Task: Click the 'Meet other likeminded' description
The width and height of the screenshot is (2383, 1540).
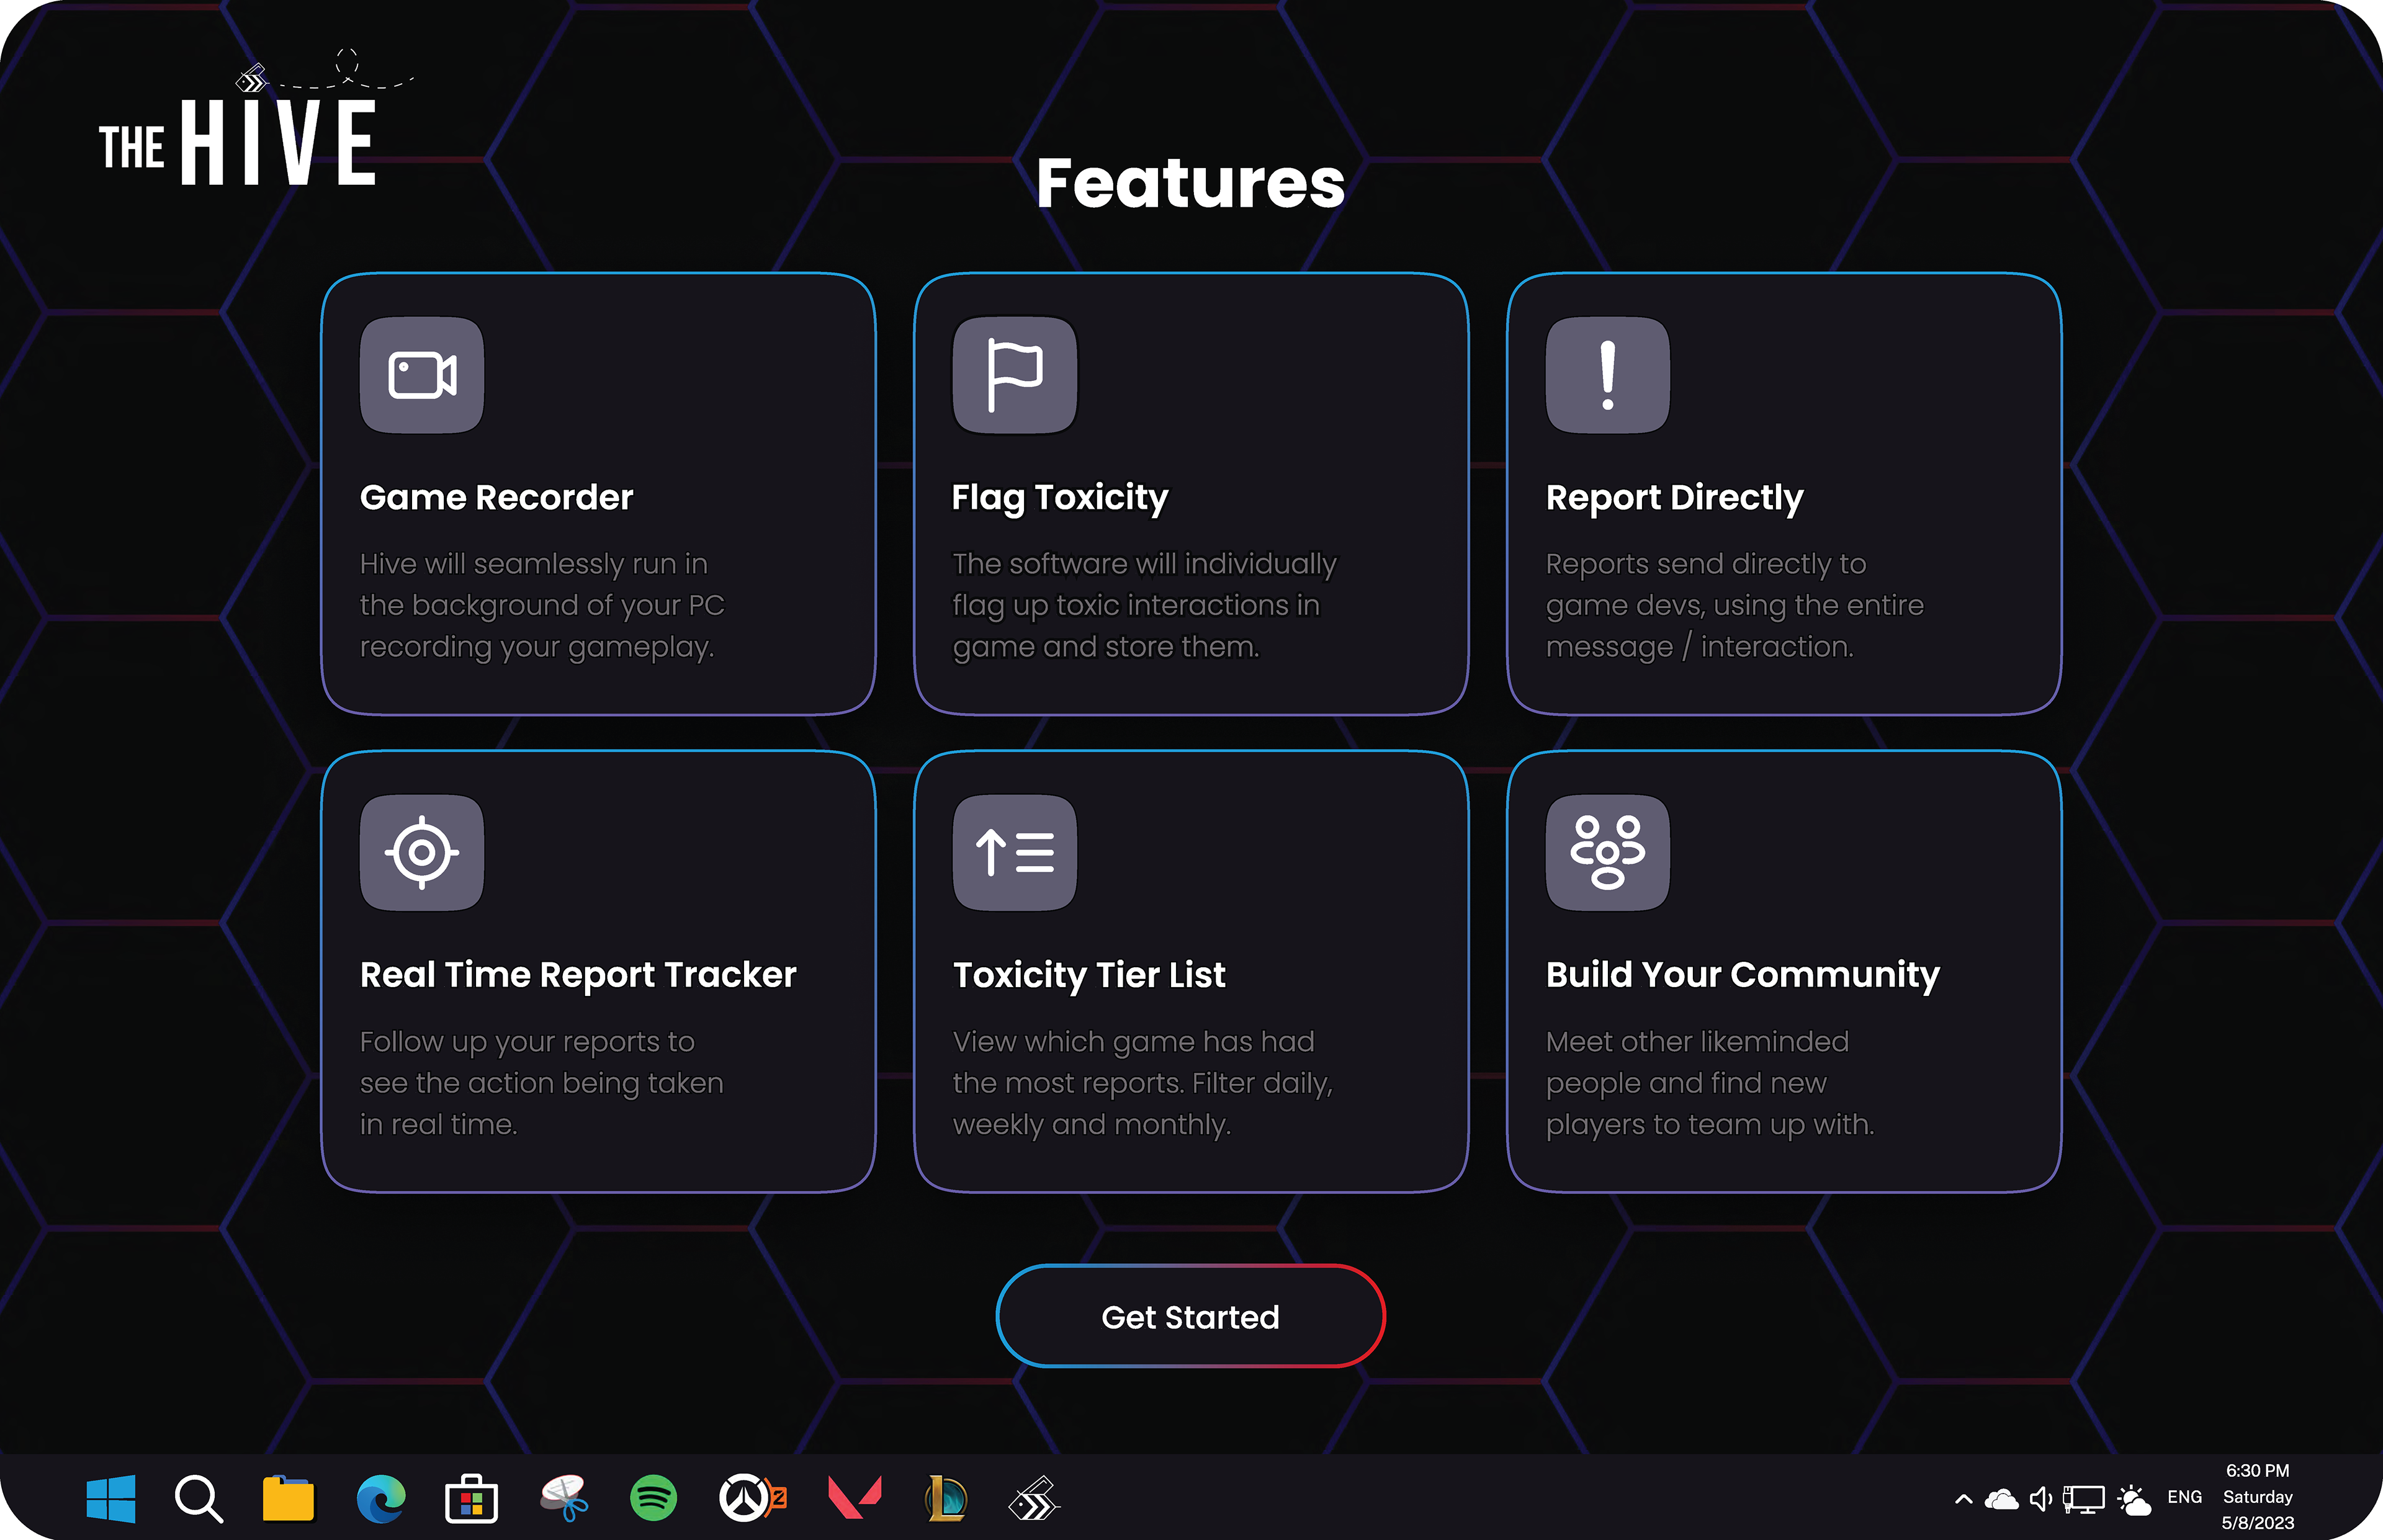Action: point(1709,1083)
